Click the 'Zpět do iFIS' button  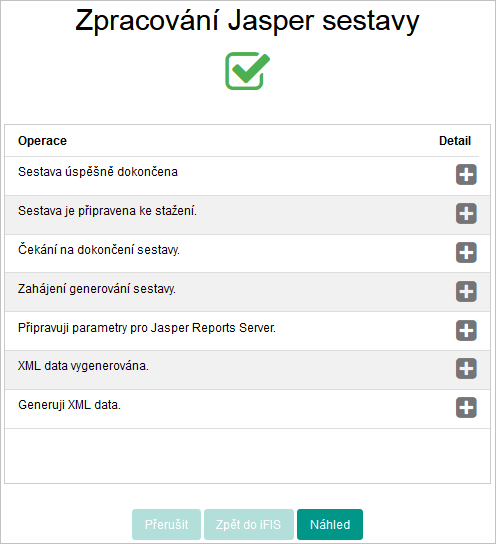point(249,524)
